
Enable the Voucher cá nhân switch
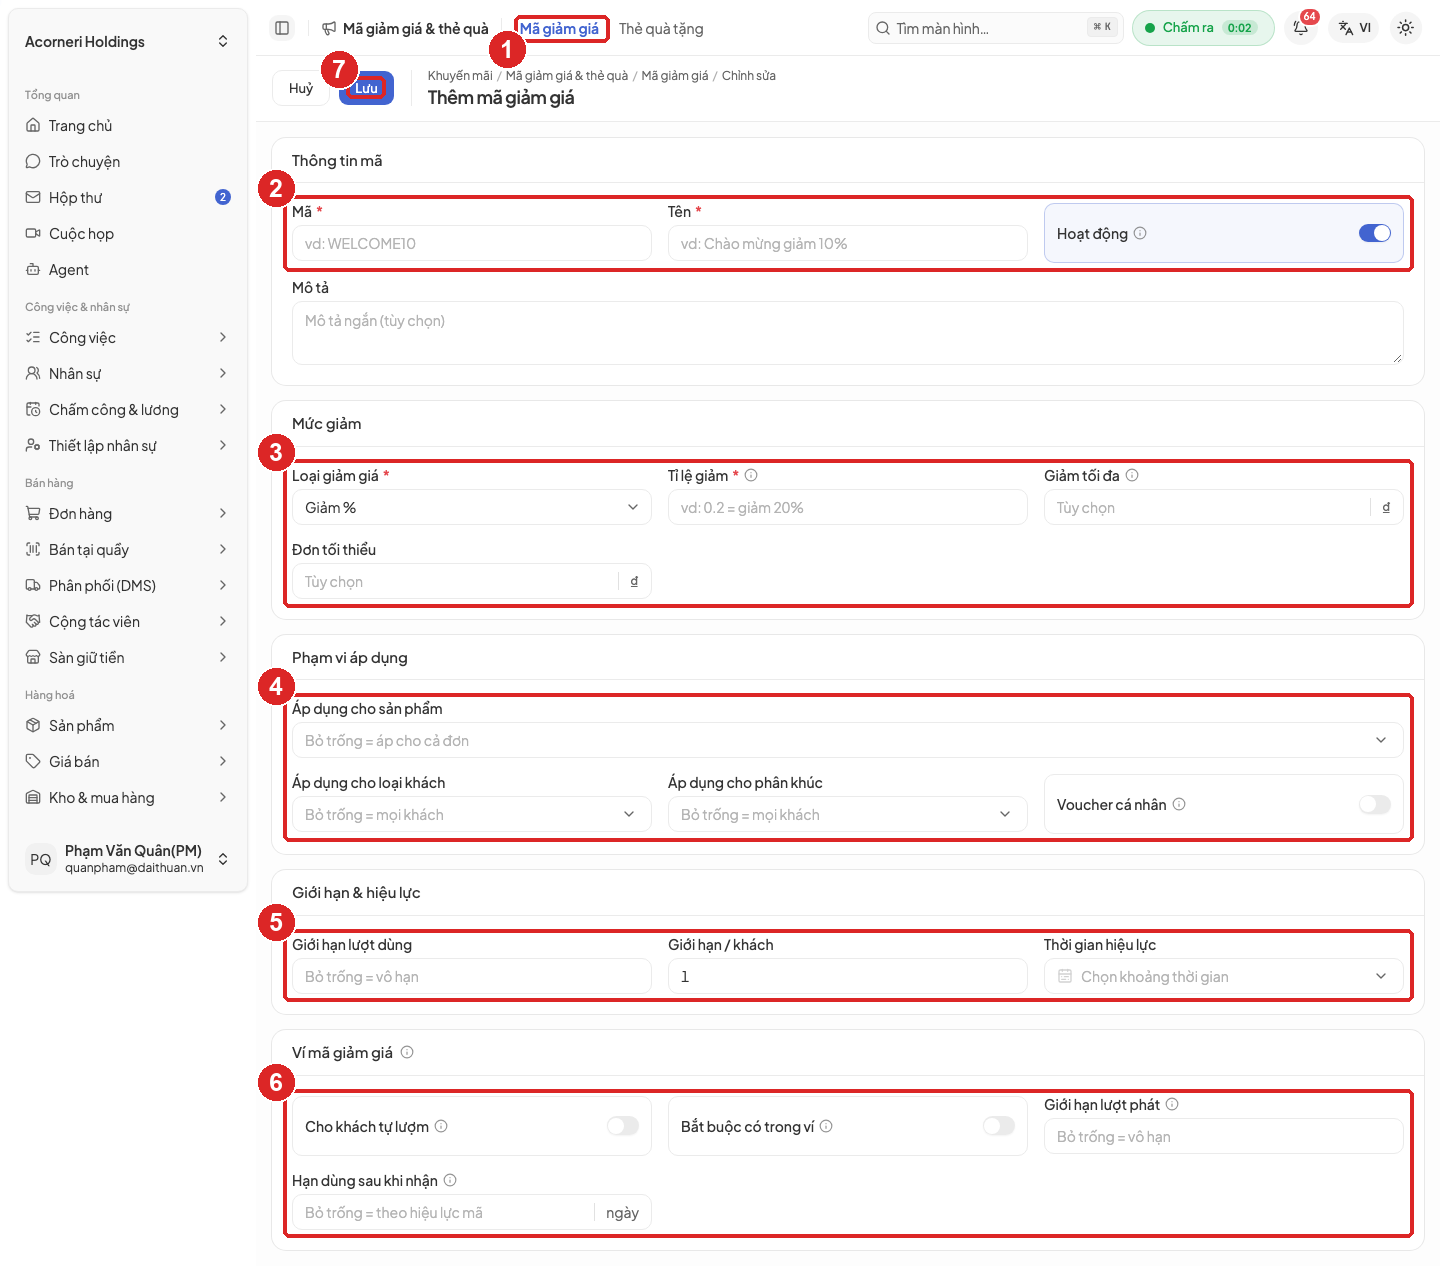click(x=1375, y=804)
